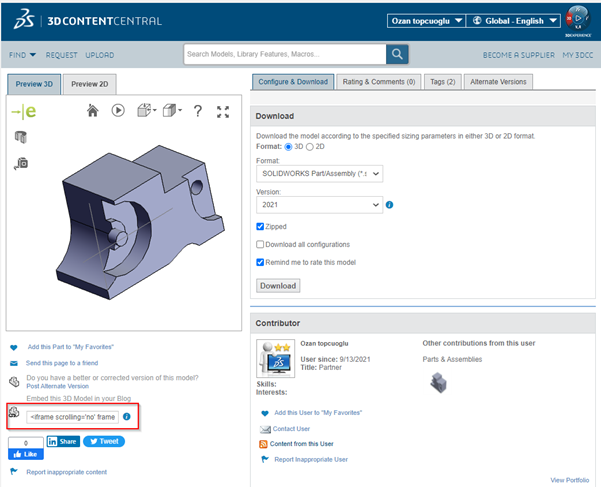Uncheck the Zipped checkbox
Viewport: 601px width, 487px height.
[x=261, y=227]
